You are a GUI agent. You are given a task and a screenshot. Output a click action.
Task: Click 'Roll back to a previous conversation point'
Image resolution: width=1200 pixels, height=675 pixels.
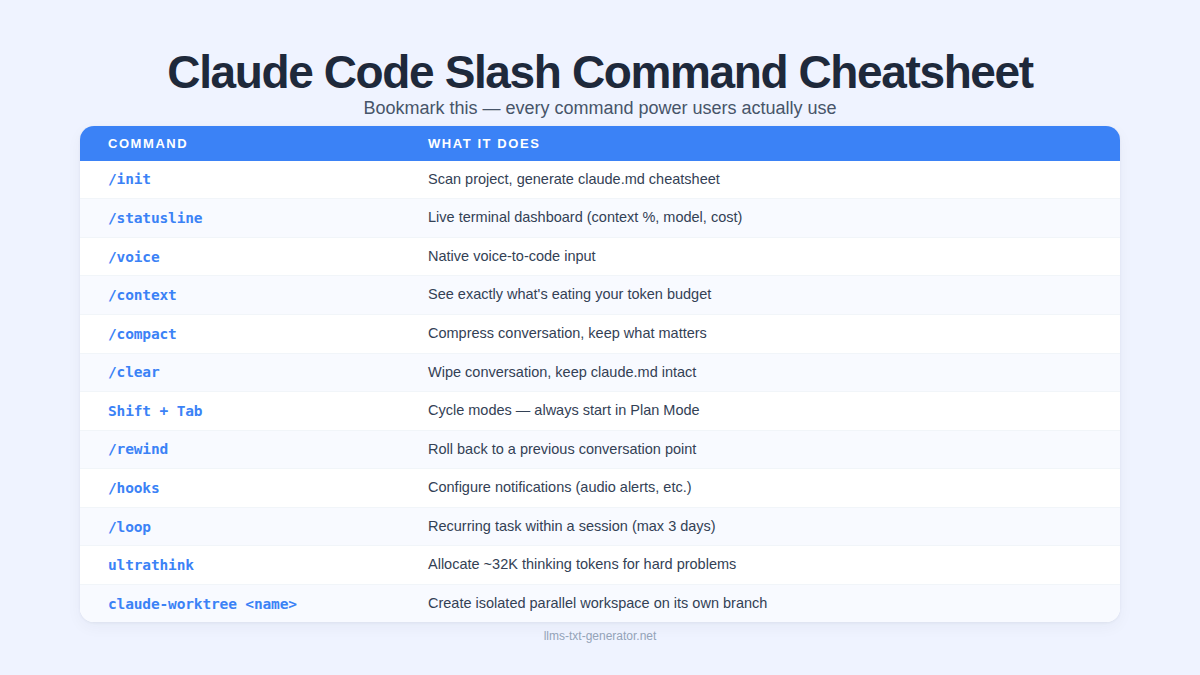tap(562, 449)
